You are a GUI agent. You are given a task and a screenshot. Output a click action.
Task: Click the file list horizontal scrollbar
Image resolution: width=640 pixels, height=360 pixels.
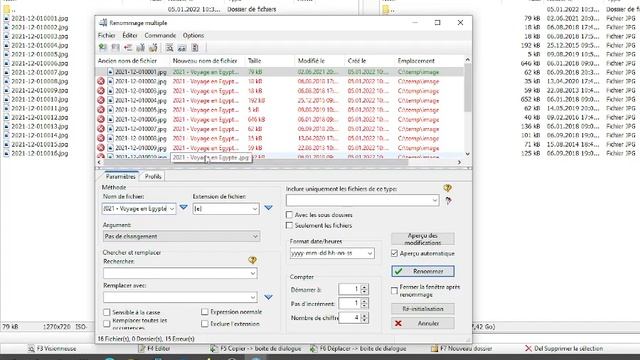255,162
